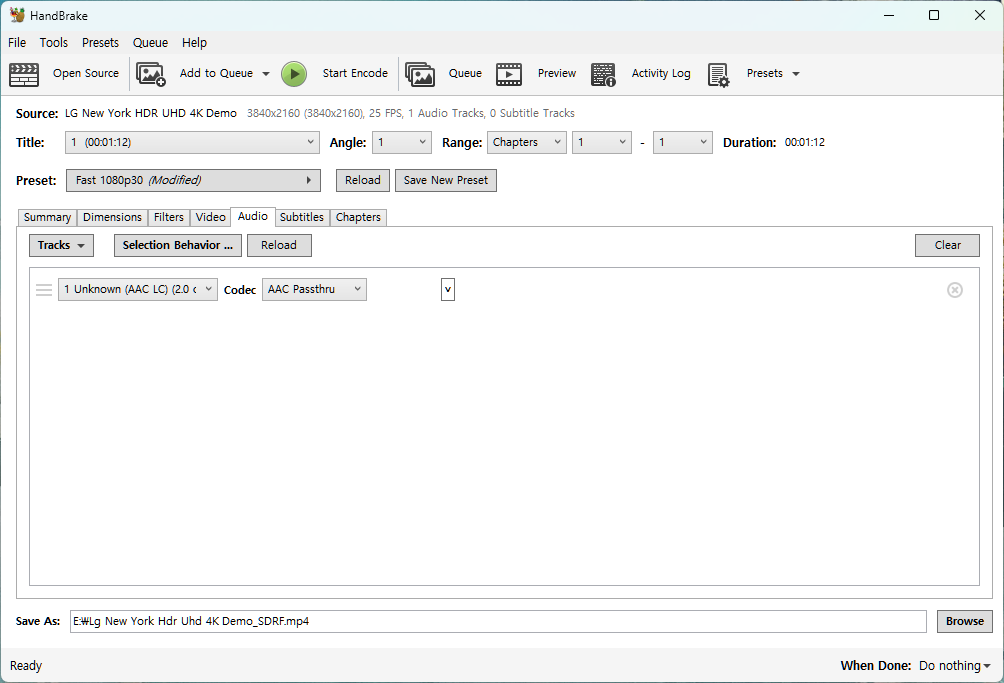Screen dimensions: 1004x683
Task: Open the Angle dropdown
Action: 402,142
